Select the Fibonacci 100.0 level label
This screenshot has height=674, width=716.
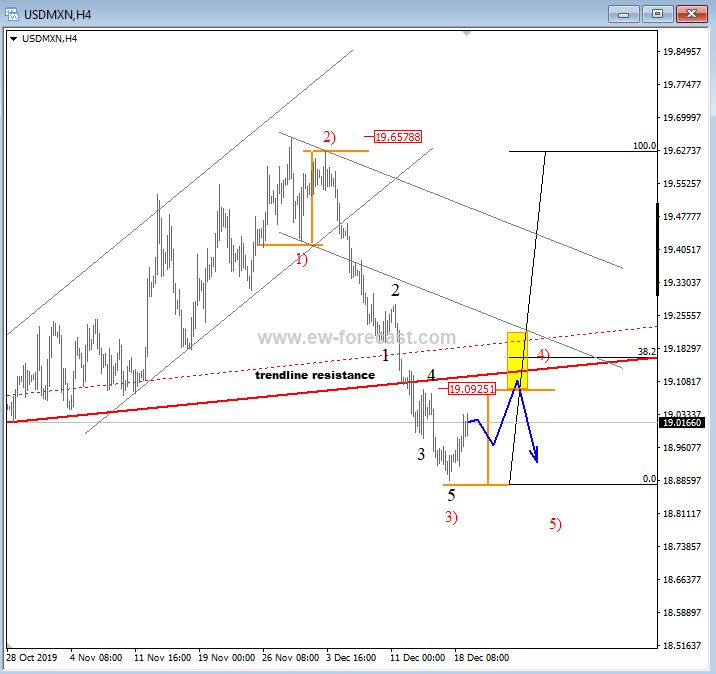point(644,146)
